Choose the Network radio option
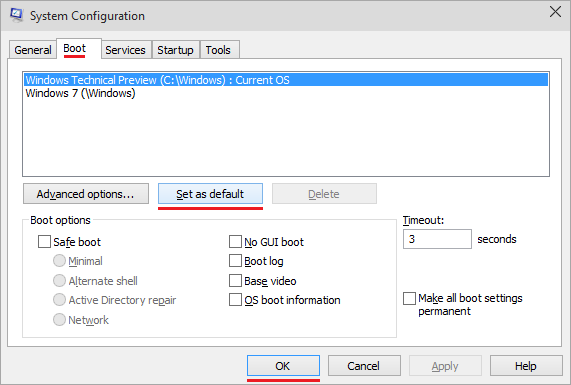Viewport: 571px width, 385px height. [59, 319]
